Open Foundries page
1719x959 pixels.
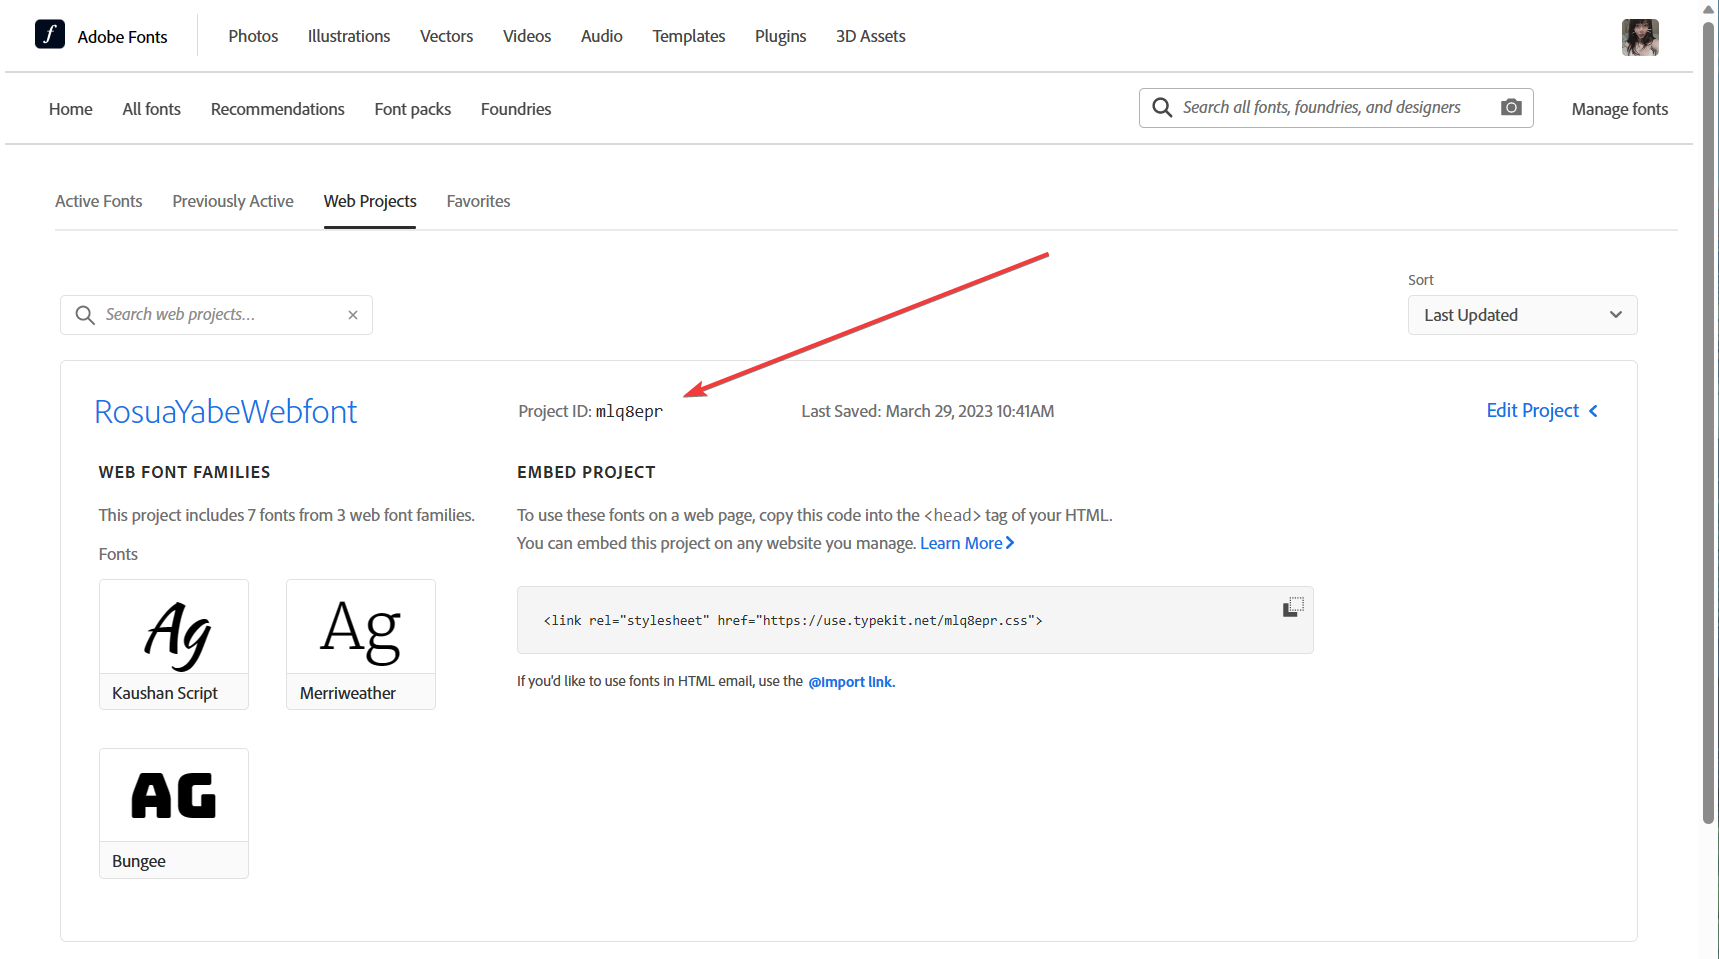516,109
